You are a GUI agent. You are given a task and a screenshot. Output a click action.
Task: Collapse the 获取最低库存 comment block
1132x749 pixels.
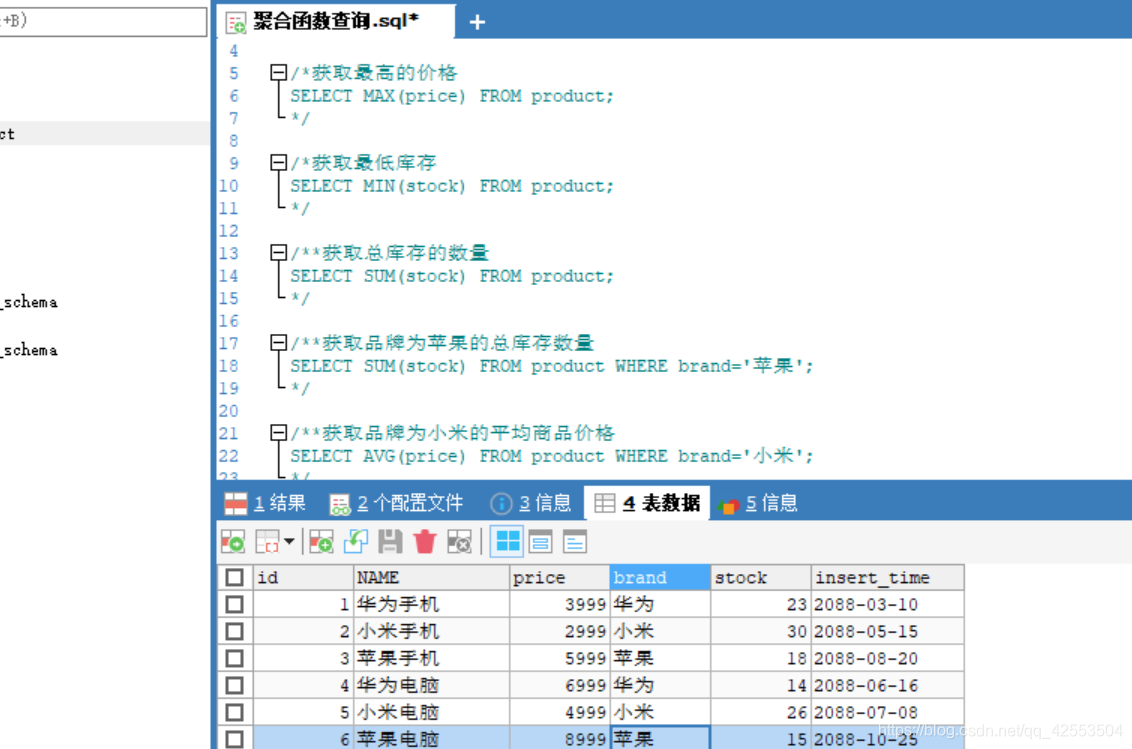click(x=279, y=163)
